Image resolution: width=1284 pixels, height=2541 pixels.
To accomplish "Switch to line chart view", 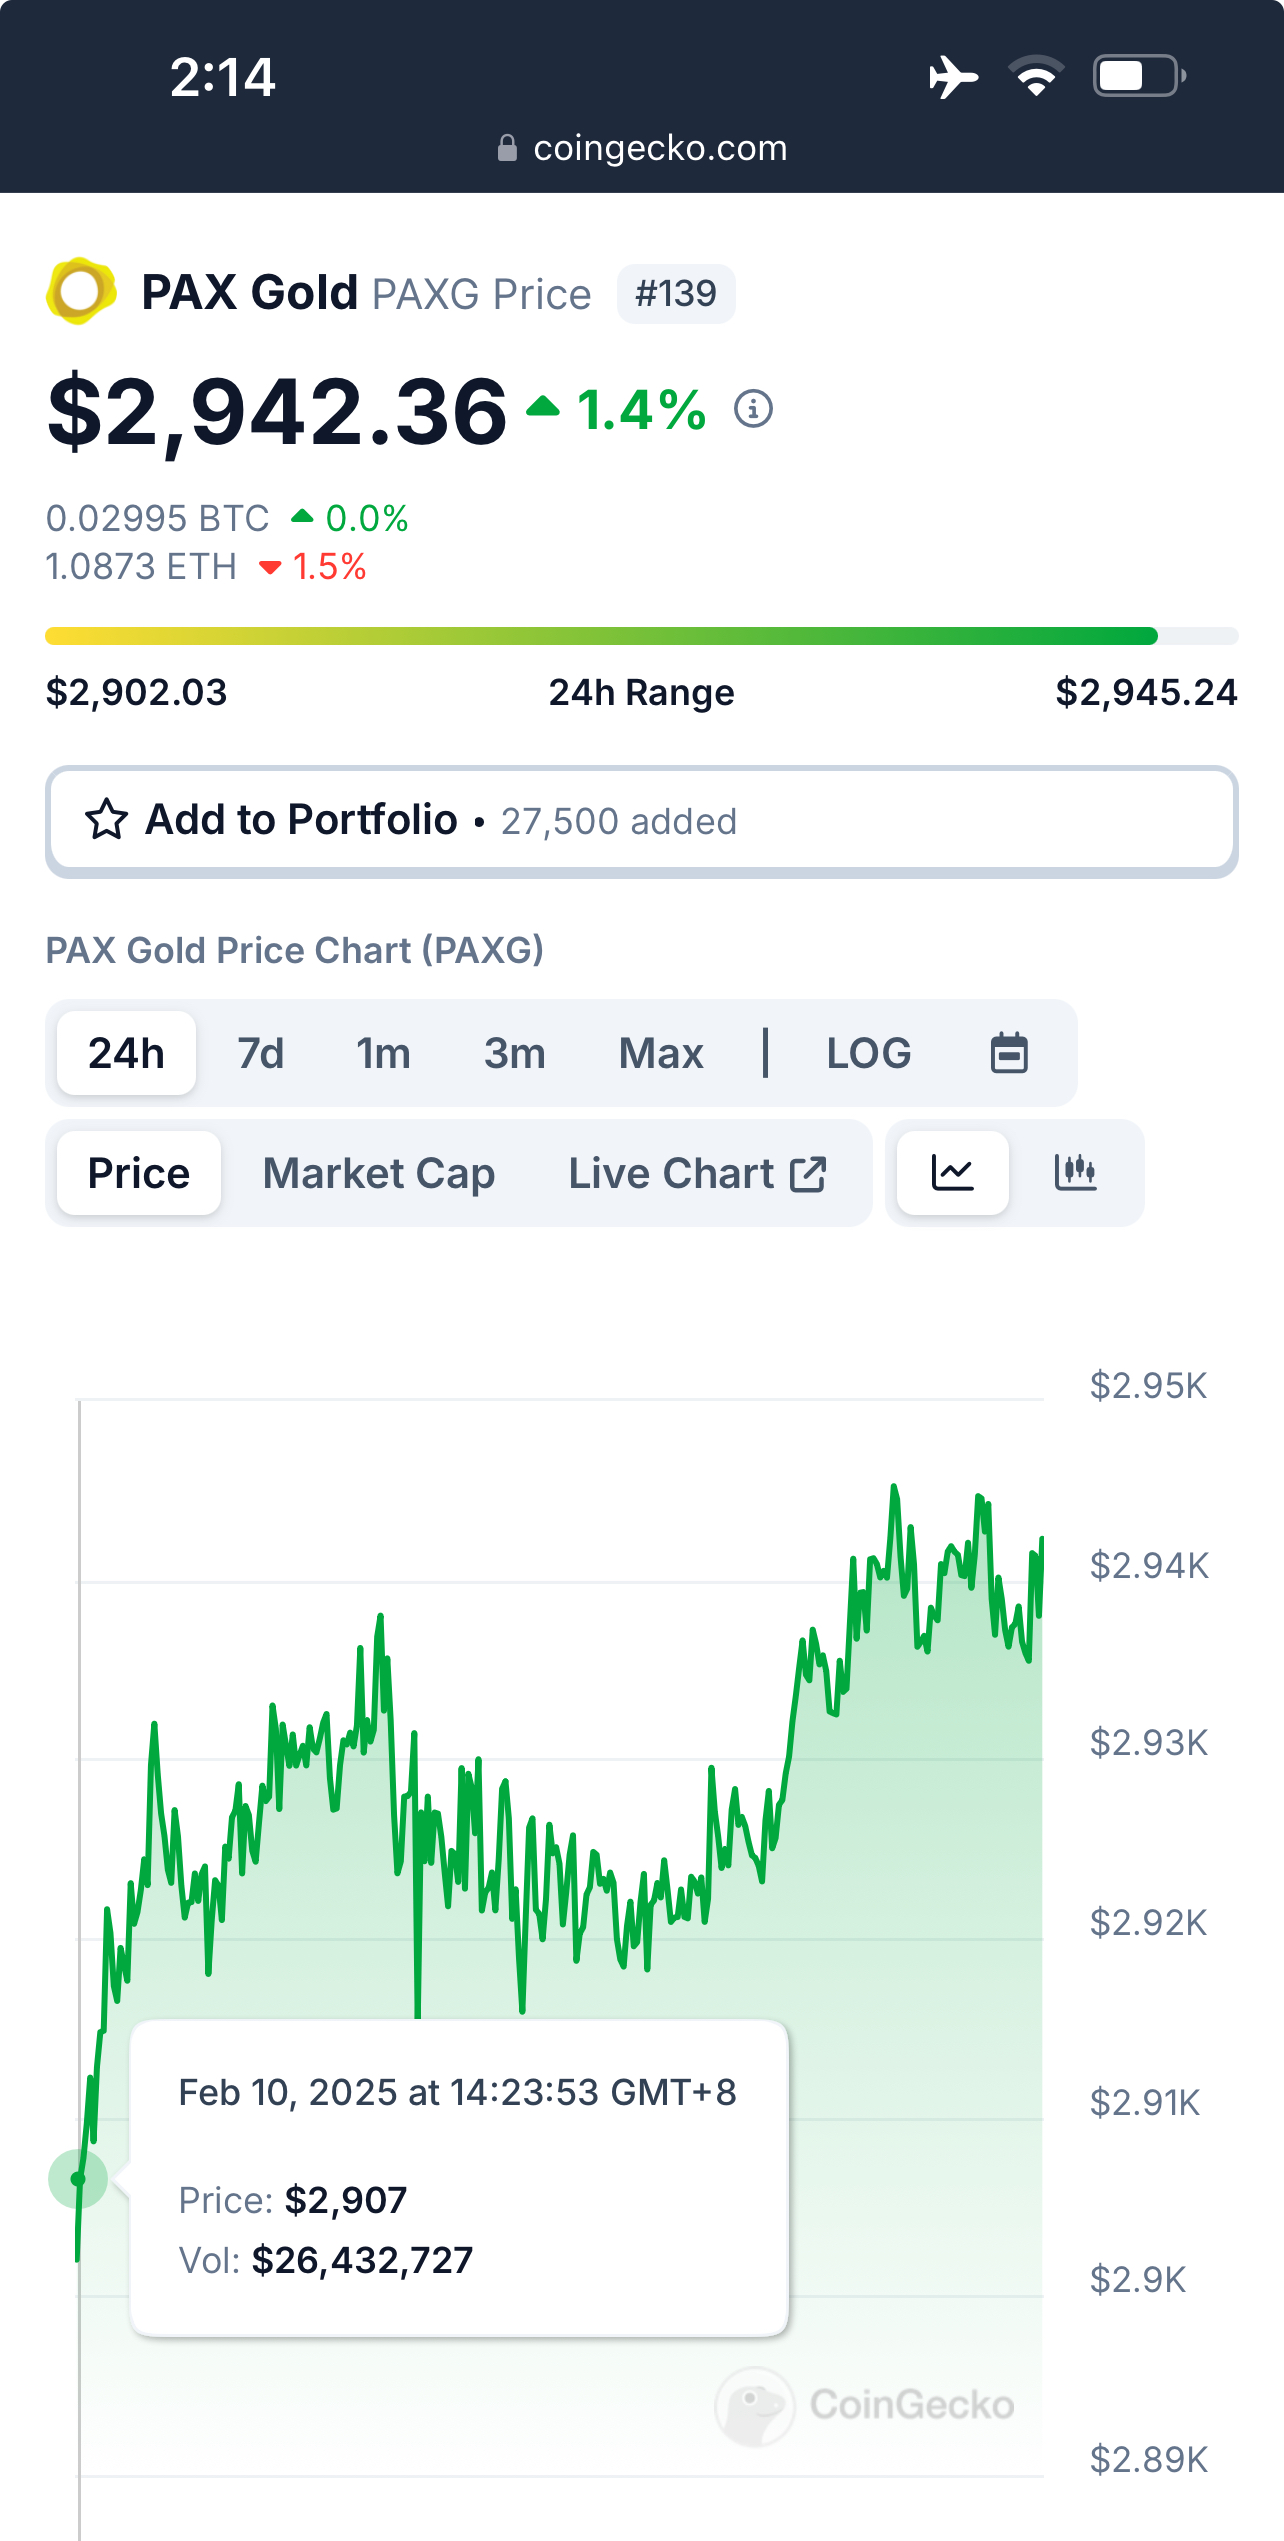I will (952, 1173).
